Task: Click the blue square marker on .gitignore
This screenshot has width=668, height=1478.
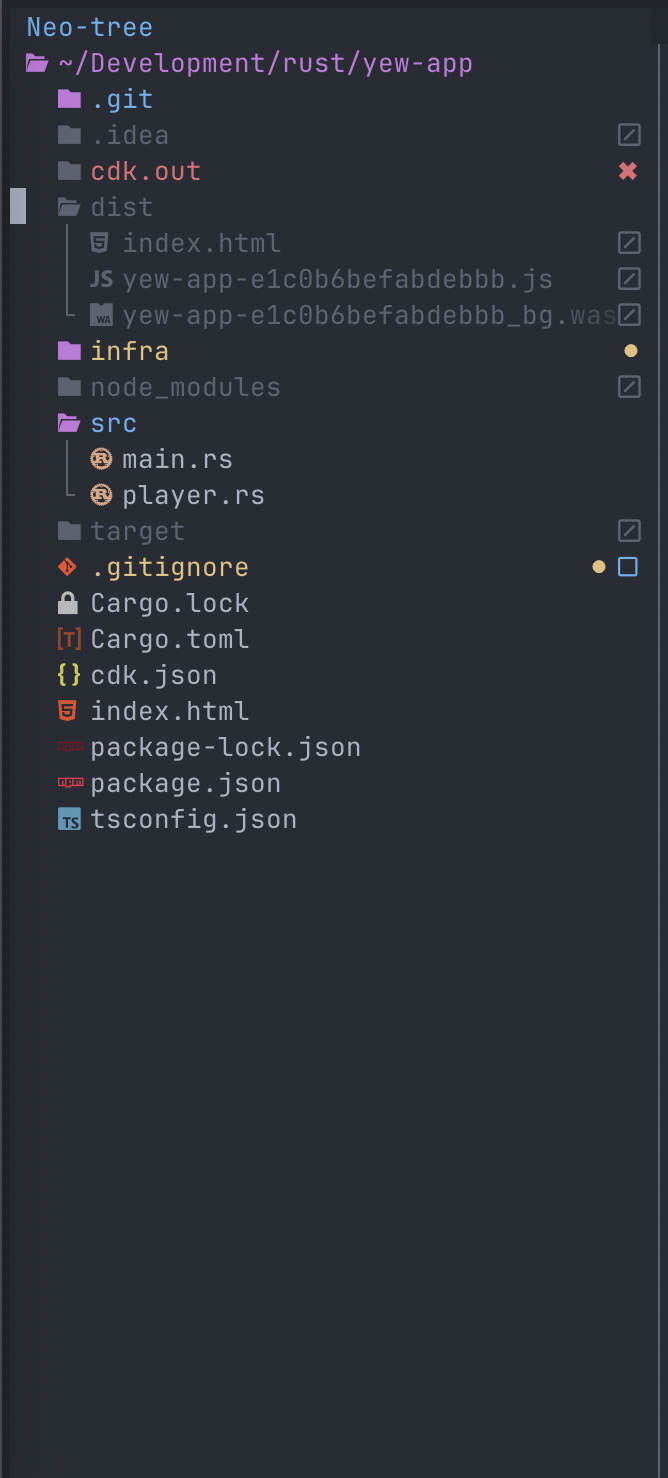Action: click(628, 567)
